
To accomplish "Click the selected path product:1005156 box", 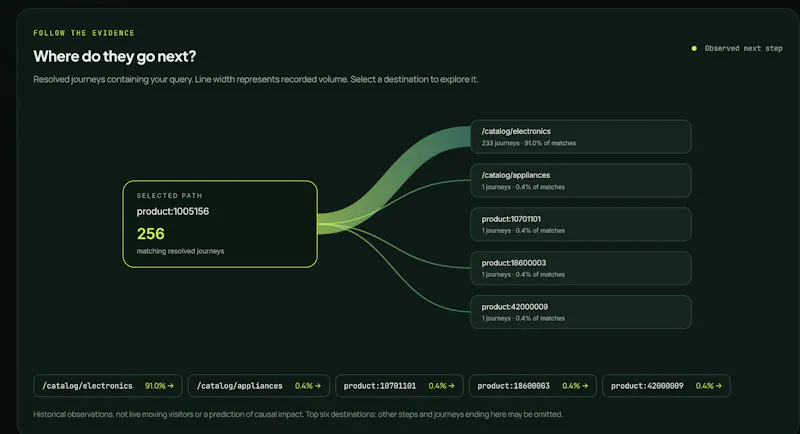I will [220, 224].
